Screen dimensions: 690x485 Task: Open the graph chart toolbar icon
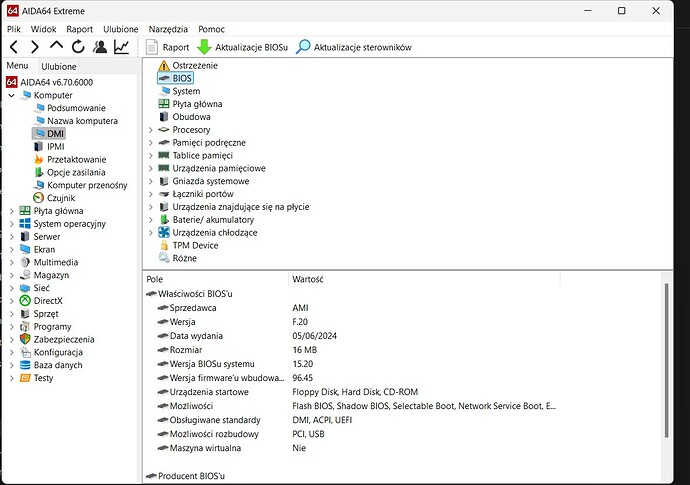pyautogui.click(x=121, y=47)
